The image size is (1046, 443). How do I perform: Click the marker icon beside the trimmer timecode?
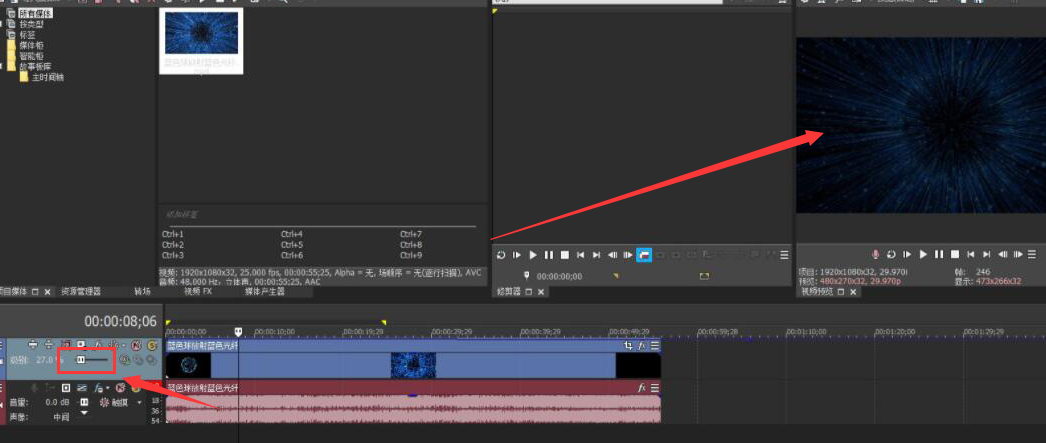coord(526,276)
